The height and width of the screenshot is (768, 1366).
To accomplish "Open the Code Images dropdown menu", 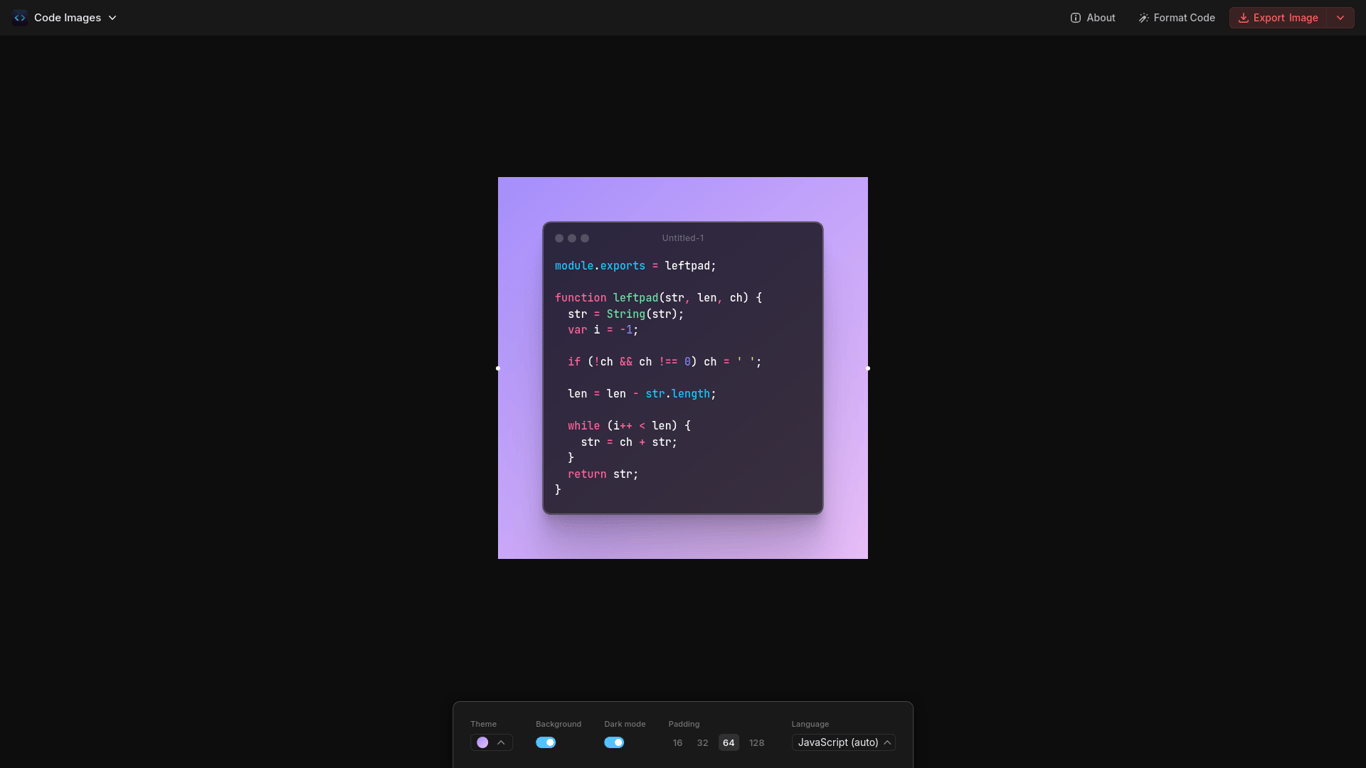I will click(x=75, y=18).
